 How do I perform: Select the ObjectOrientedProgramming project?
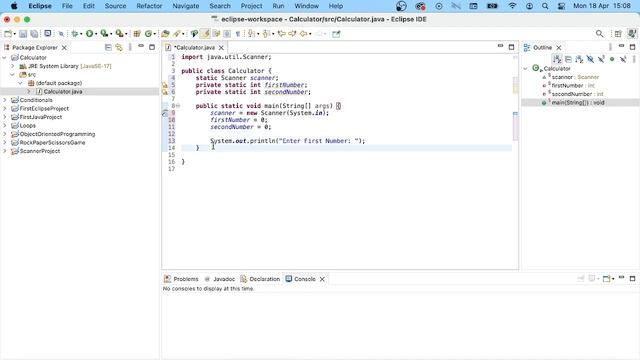click(x=57, y=134)
